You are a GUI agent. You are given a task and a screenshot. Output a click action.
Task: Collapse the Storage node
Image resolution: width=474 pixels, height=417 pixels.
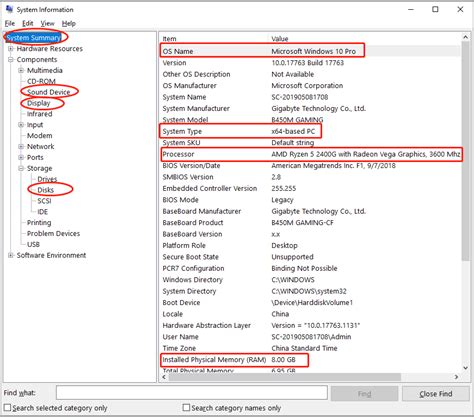click(x=21, y=168)
